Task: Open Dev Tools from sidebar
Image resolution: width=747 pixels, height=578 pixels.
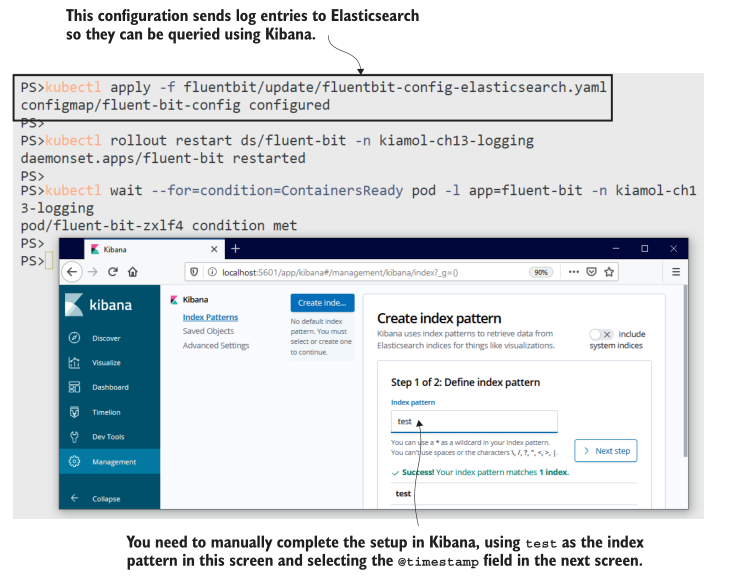Action: [x=108, y=437]
